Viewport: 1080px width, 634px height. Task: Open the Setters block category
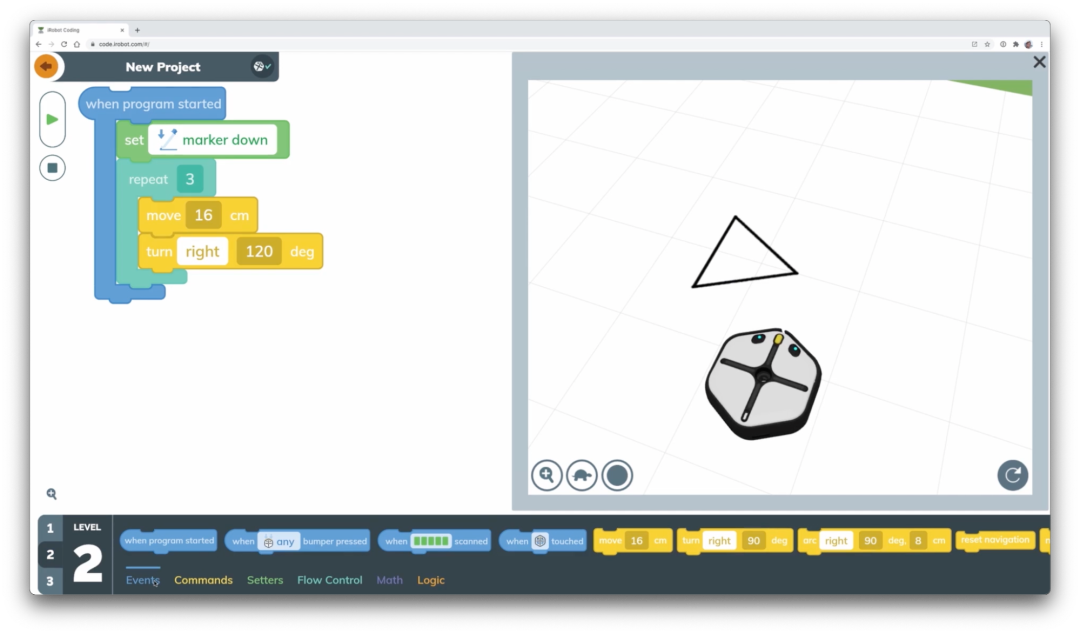click(265, 580)
